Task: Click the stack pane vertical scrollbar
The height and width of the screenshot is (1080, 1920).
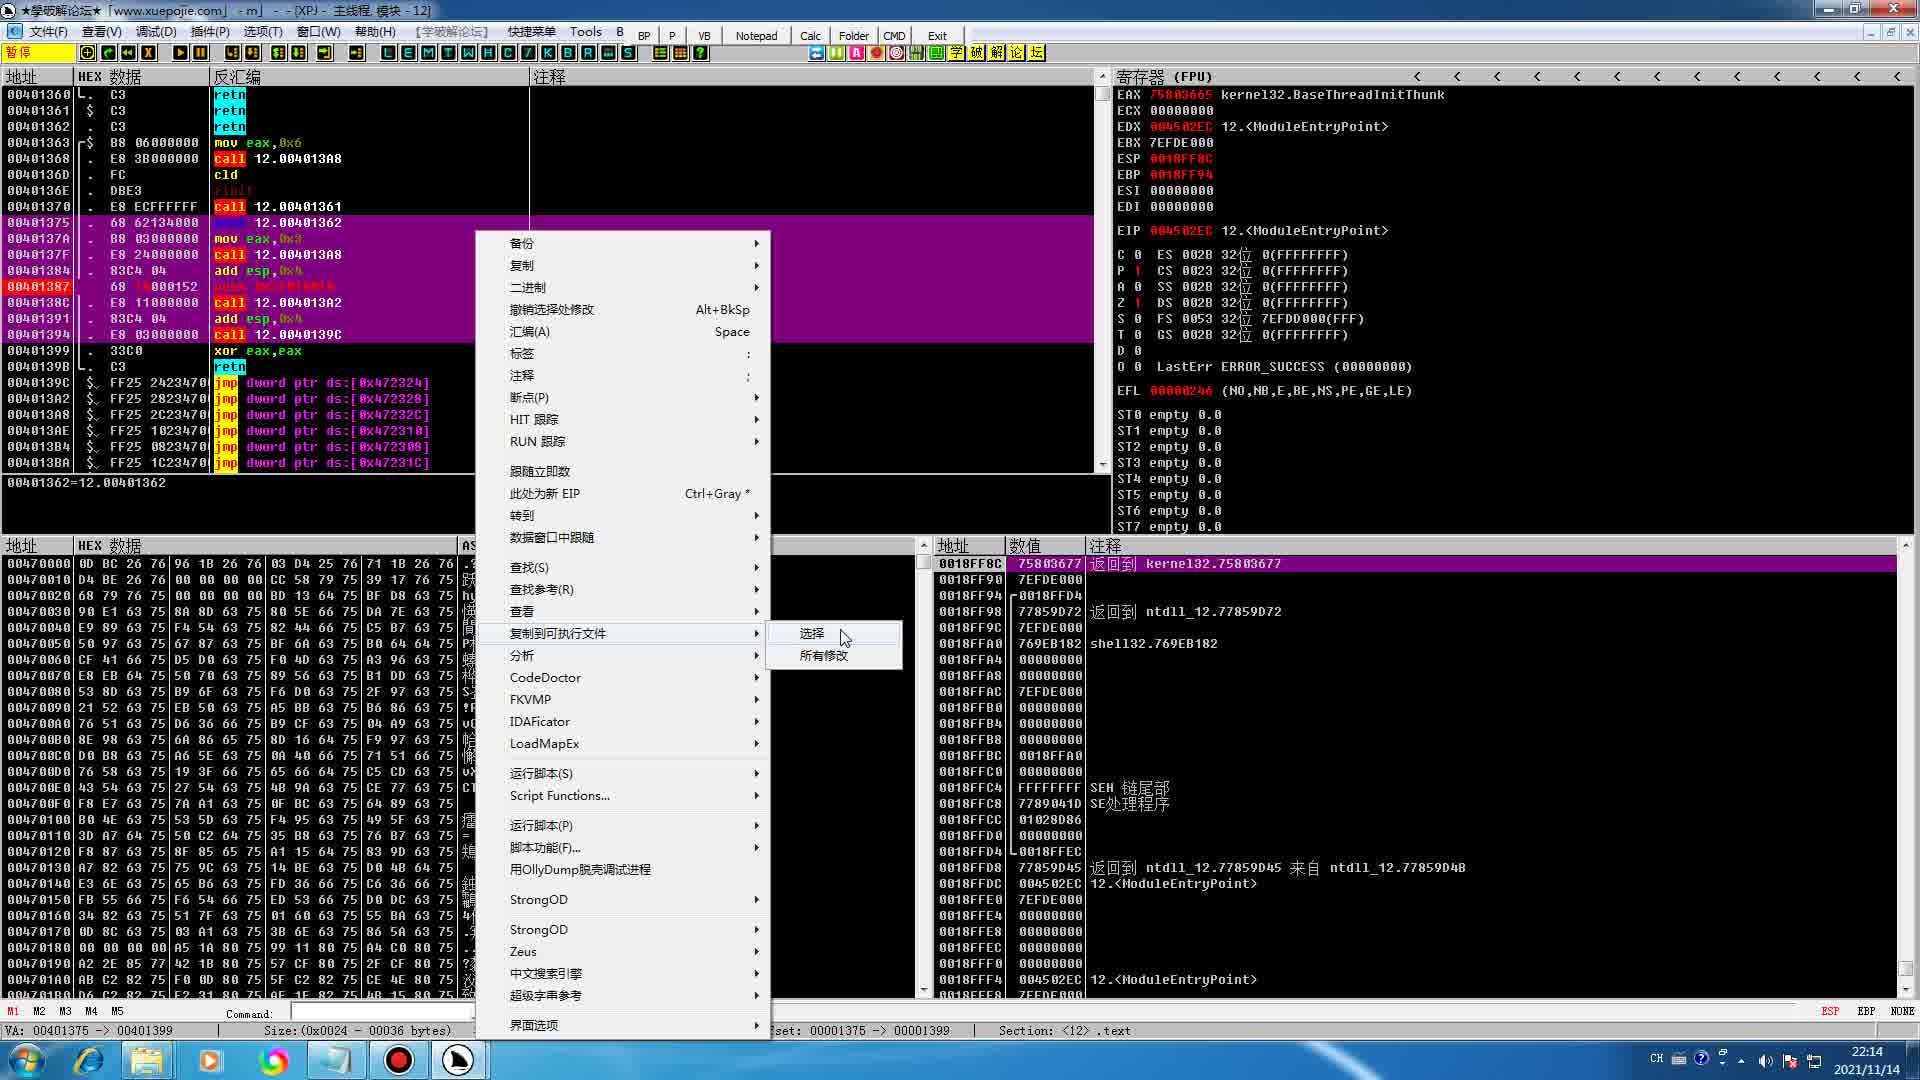Action: point(1905,768)
